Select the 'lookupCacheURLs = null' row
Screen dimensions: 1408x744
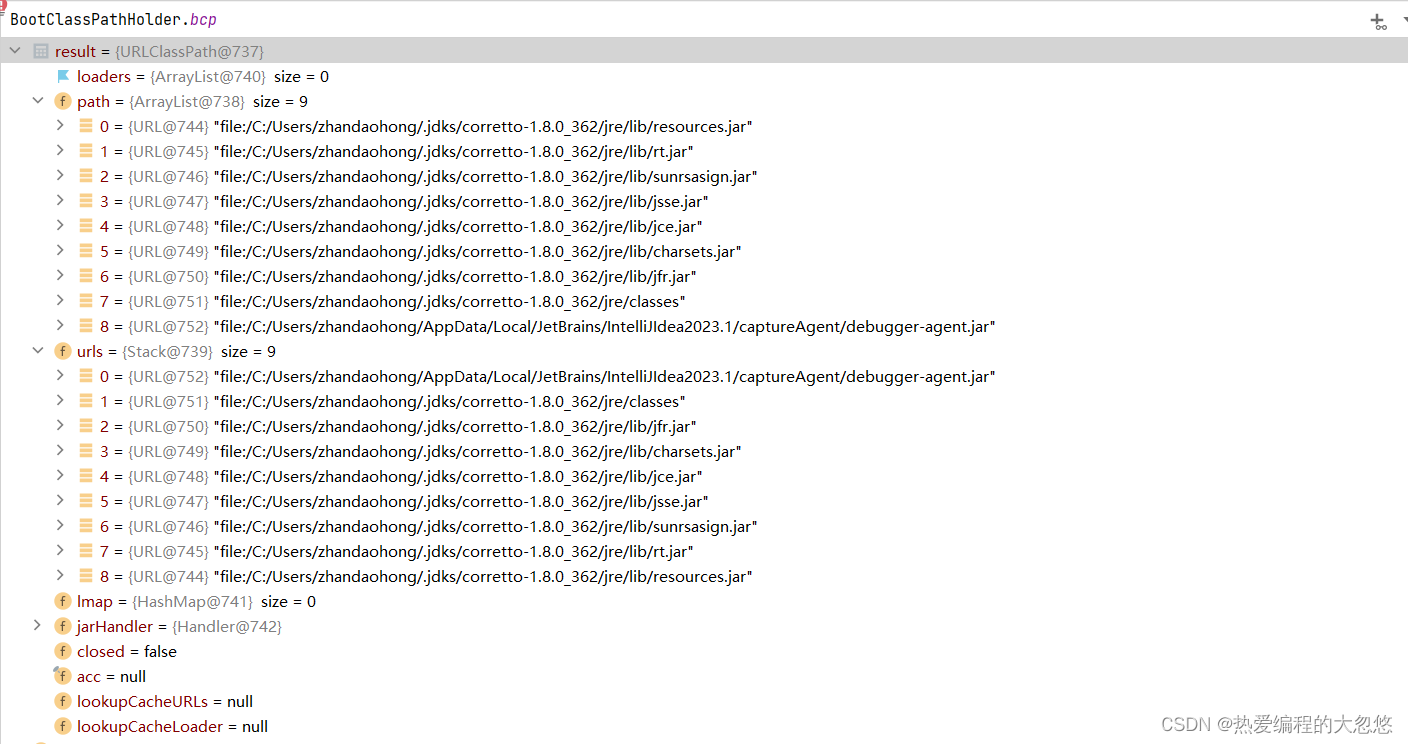(x=704, y=701)
